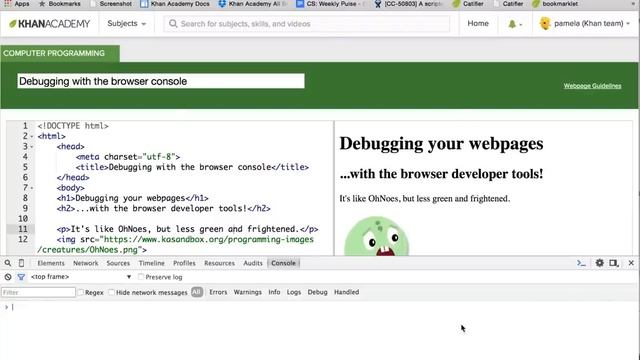Open the Khan Academy Docs bookmark
Image resolution: width=640 pixels, height=360 pixels.
click(175, 3)
